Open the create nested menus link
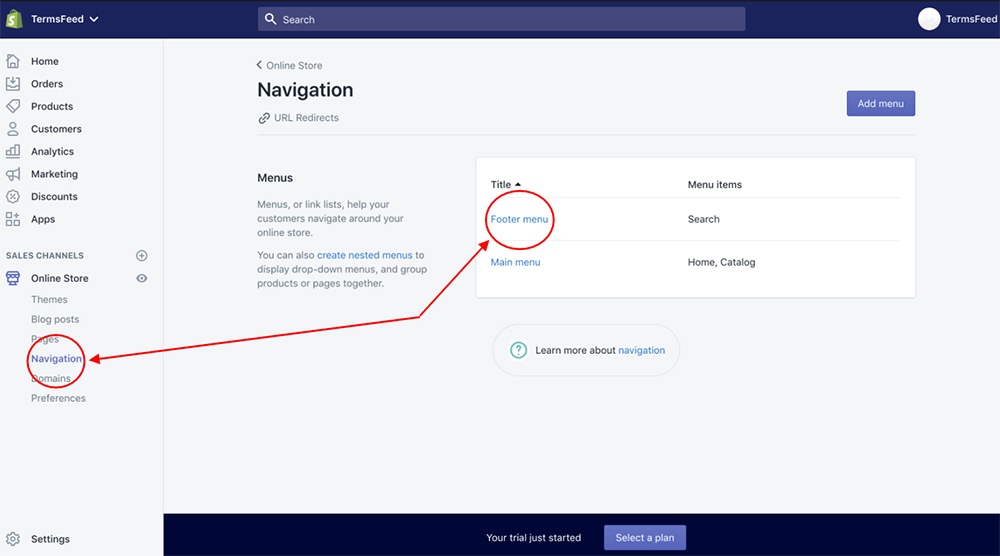Image resolution: width=1000 pixels, height=556 pixels. [365, 255]
